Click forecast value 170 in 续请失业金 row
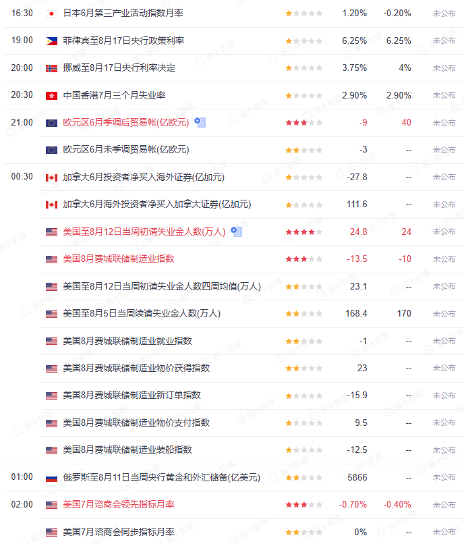 click(404, 313)
